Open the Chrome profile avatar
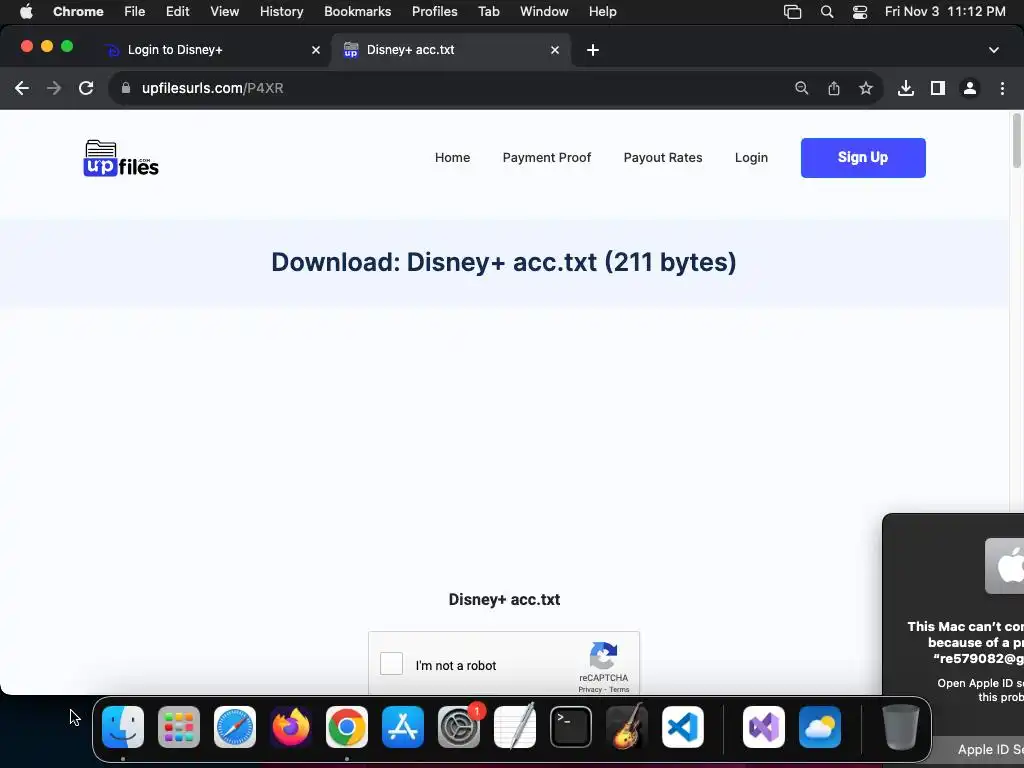The image size is (1024, 768). click(970, 88)
